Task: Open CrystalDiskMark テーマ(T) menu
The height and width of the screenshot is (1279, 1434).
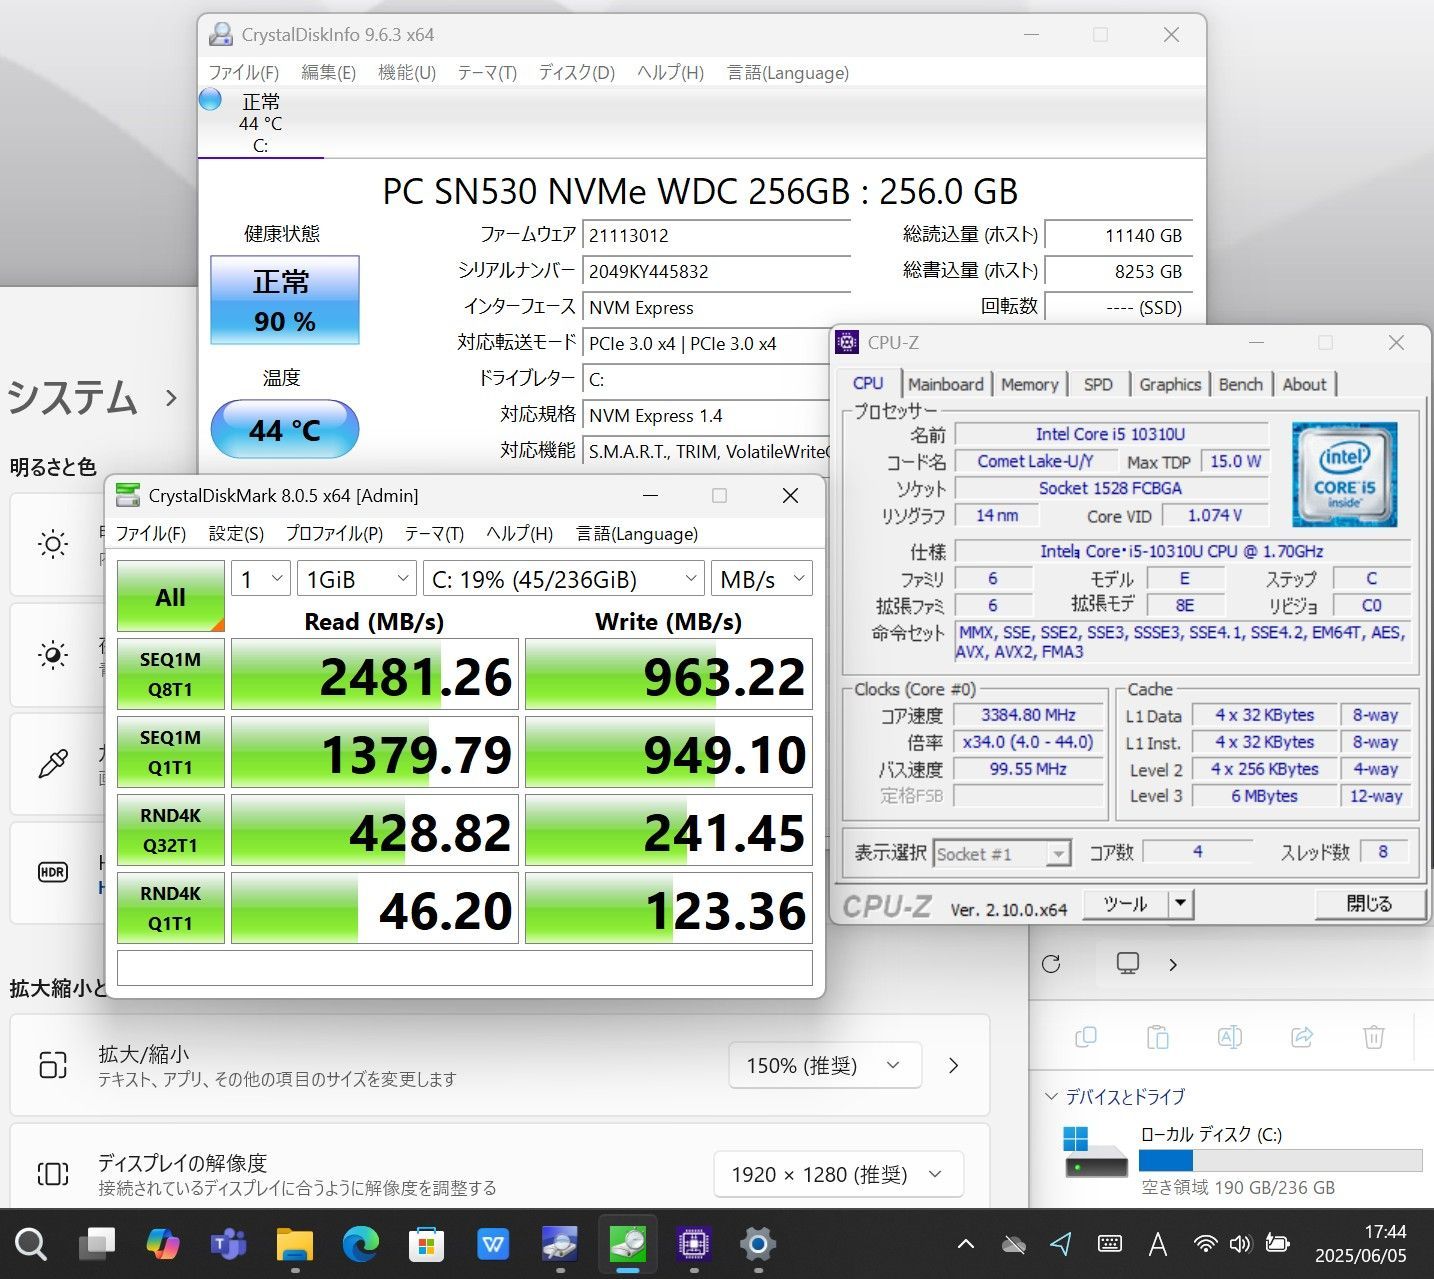Action: 434,533
